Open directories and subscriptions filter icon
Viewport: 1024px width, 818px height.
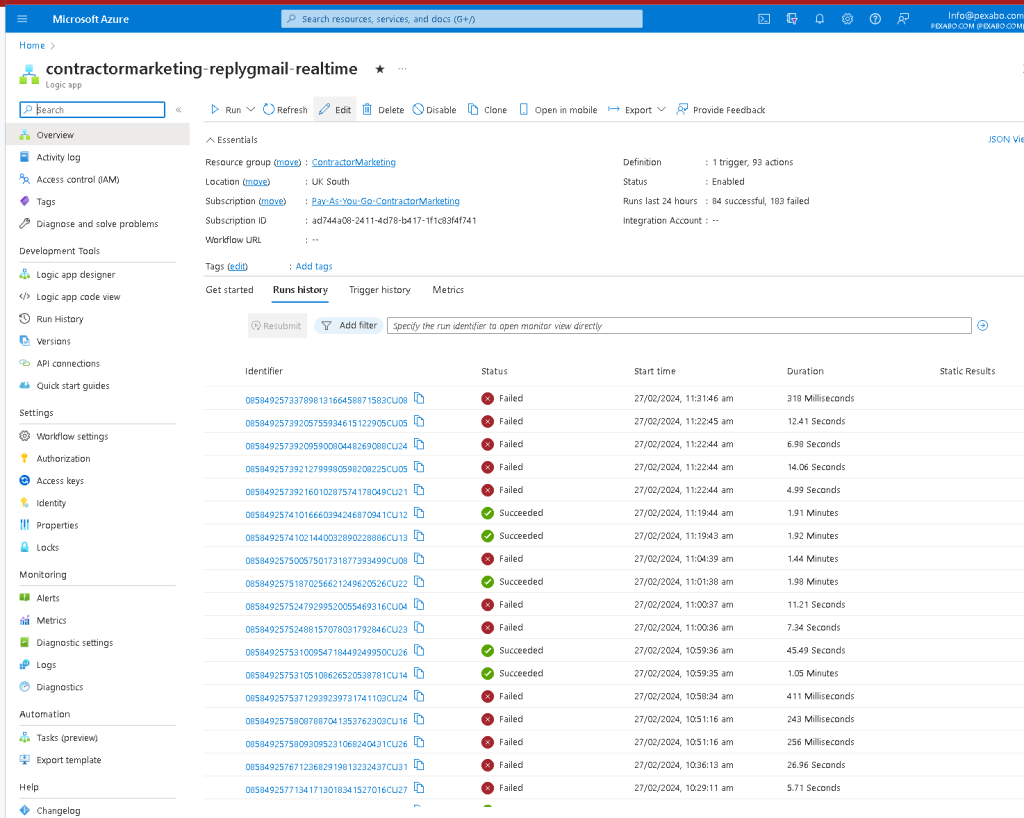pyautogui.click(x=792, y=19)
